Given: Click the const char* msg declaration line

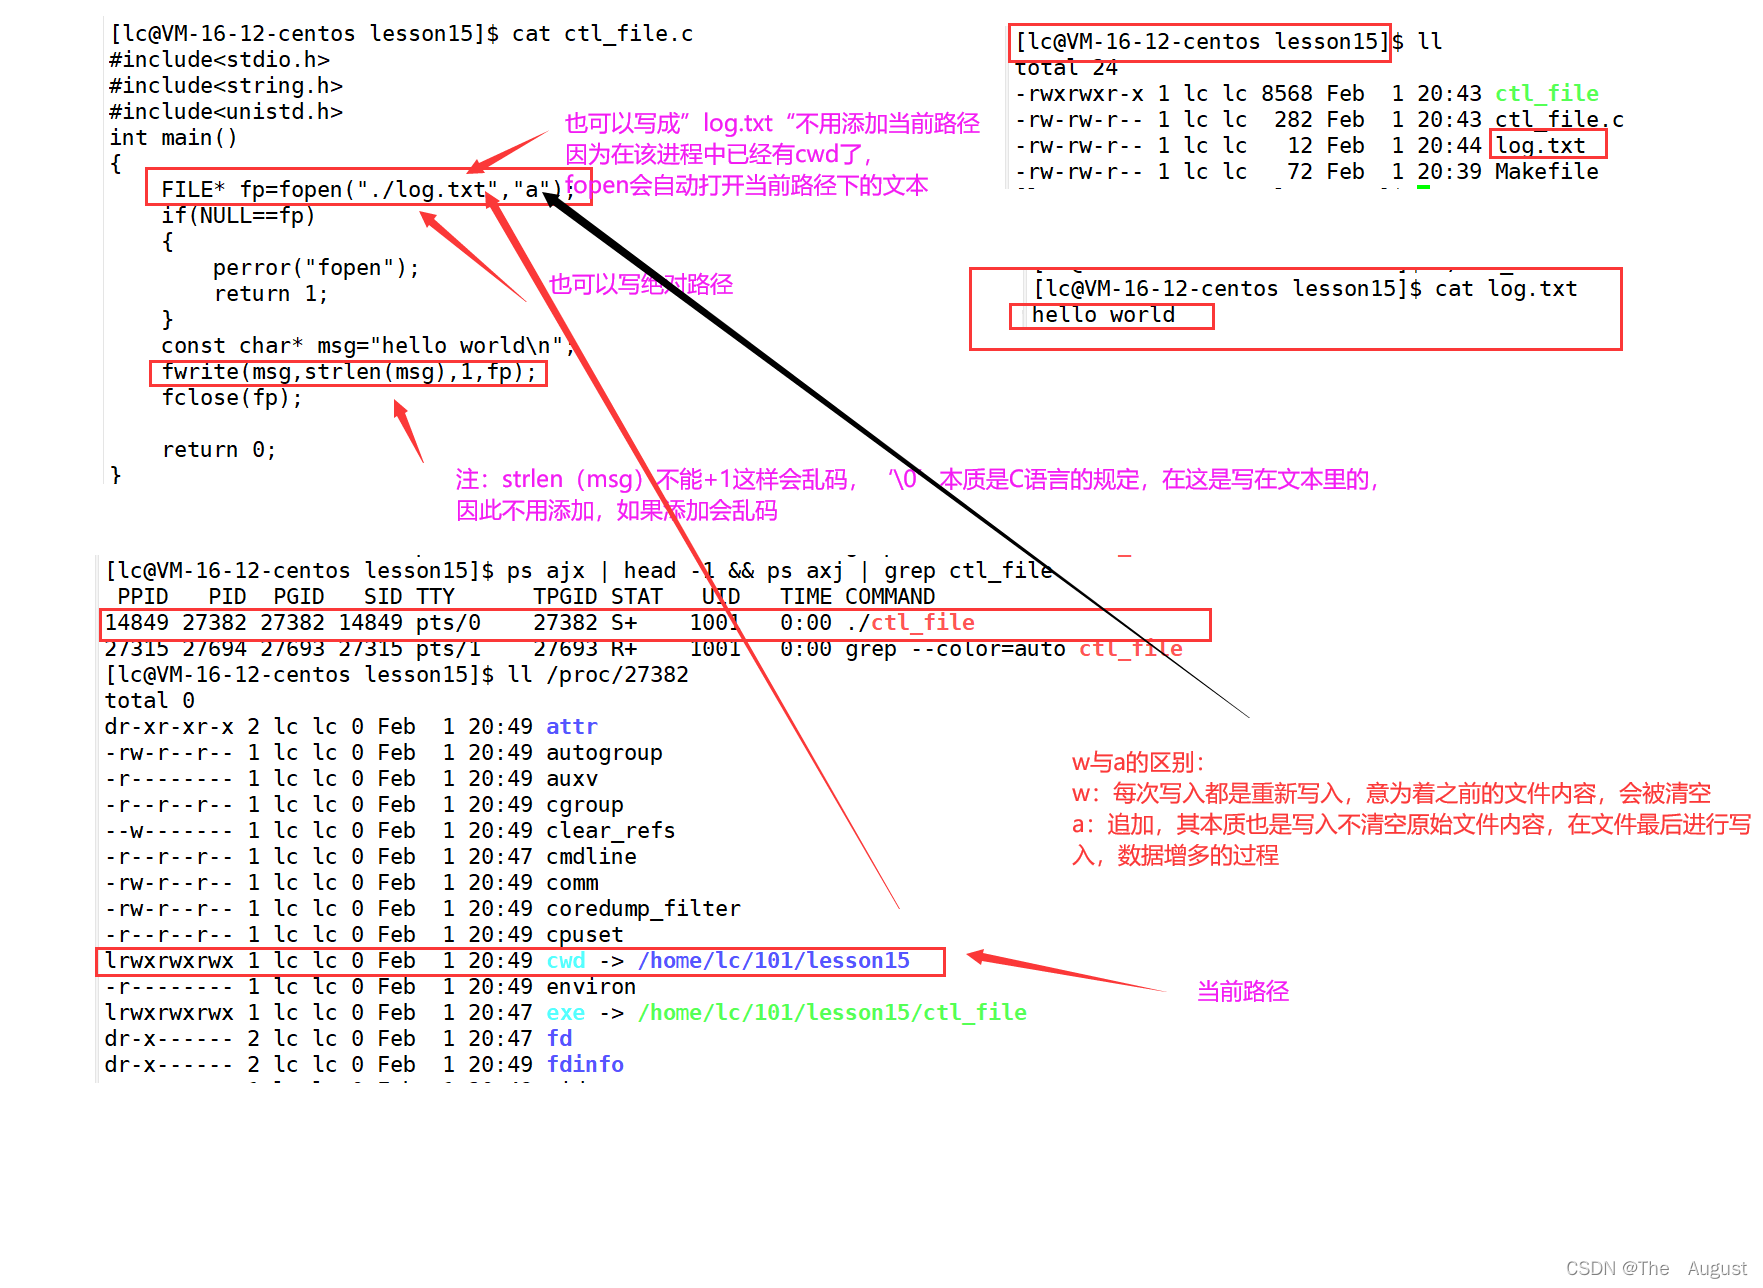Looking at the screenshot, I should 368,346.
